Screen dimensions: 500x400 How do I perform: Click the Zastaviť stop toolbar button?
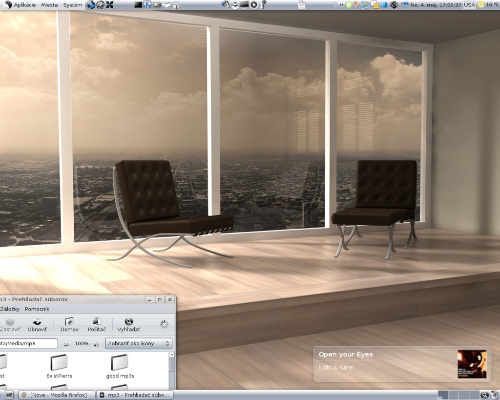[10, 325]
